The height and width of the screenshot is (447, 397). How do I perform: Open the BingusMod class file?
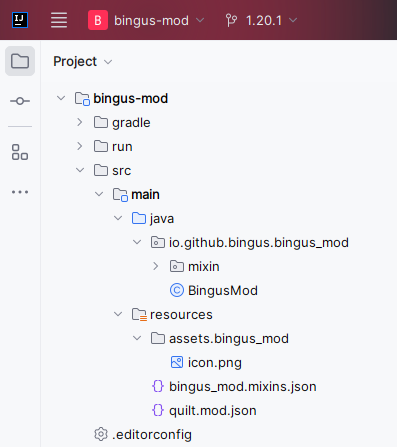tap(223, 290)
